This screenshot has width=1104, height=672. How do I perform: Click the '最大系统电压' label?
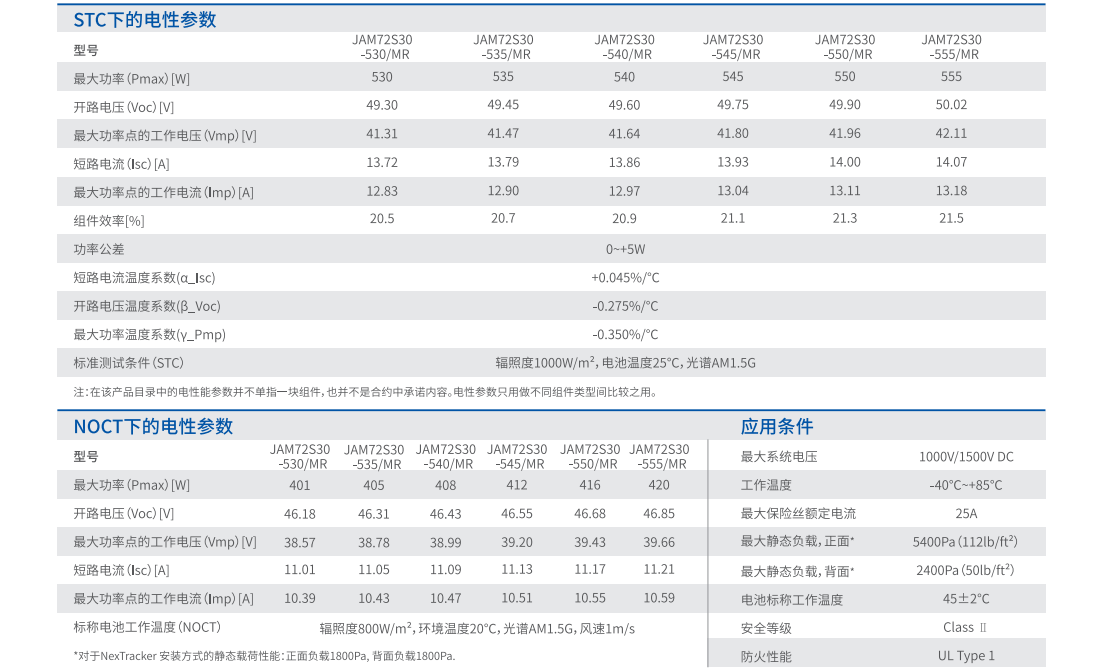click(x=779, y=457)
